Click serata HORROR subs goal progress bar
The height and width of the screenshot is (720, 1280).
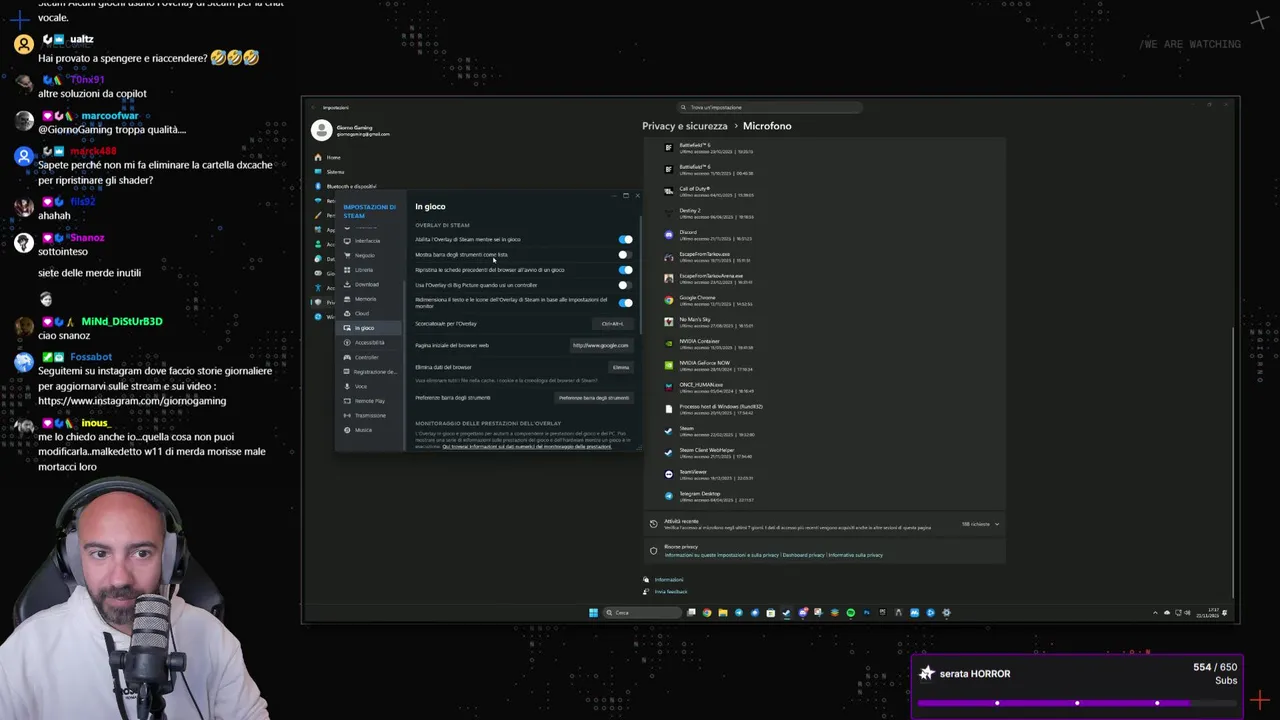pos(1077,703)
